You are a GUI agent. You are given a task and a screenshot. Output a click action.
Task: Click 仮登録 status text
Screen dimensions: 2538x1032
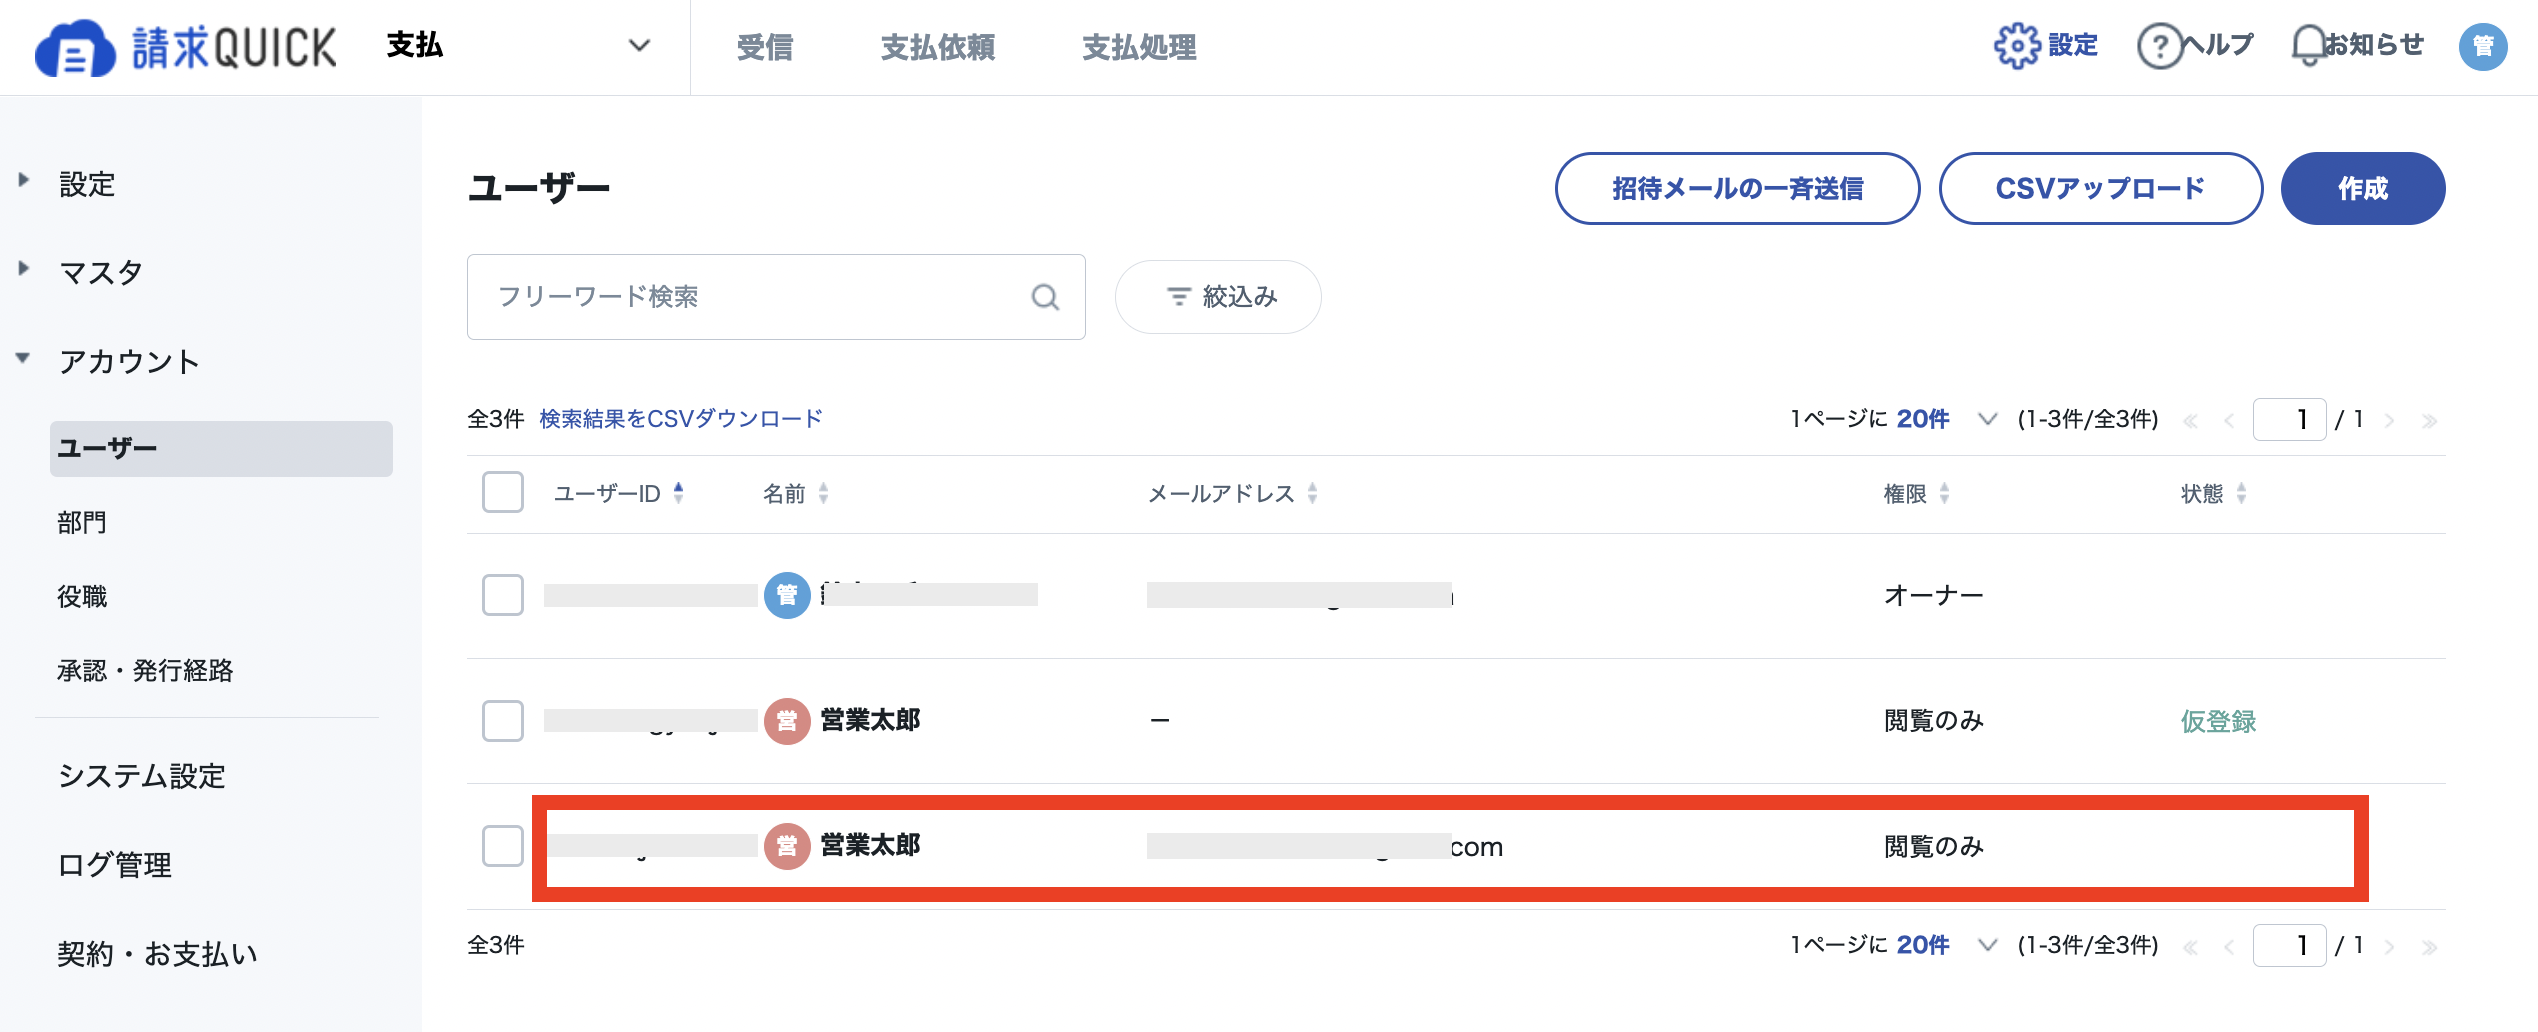pyautogui.click(x=2218, y=721)
